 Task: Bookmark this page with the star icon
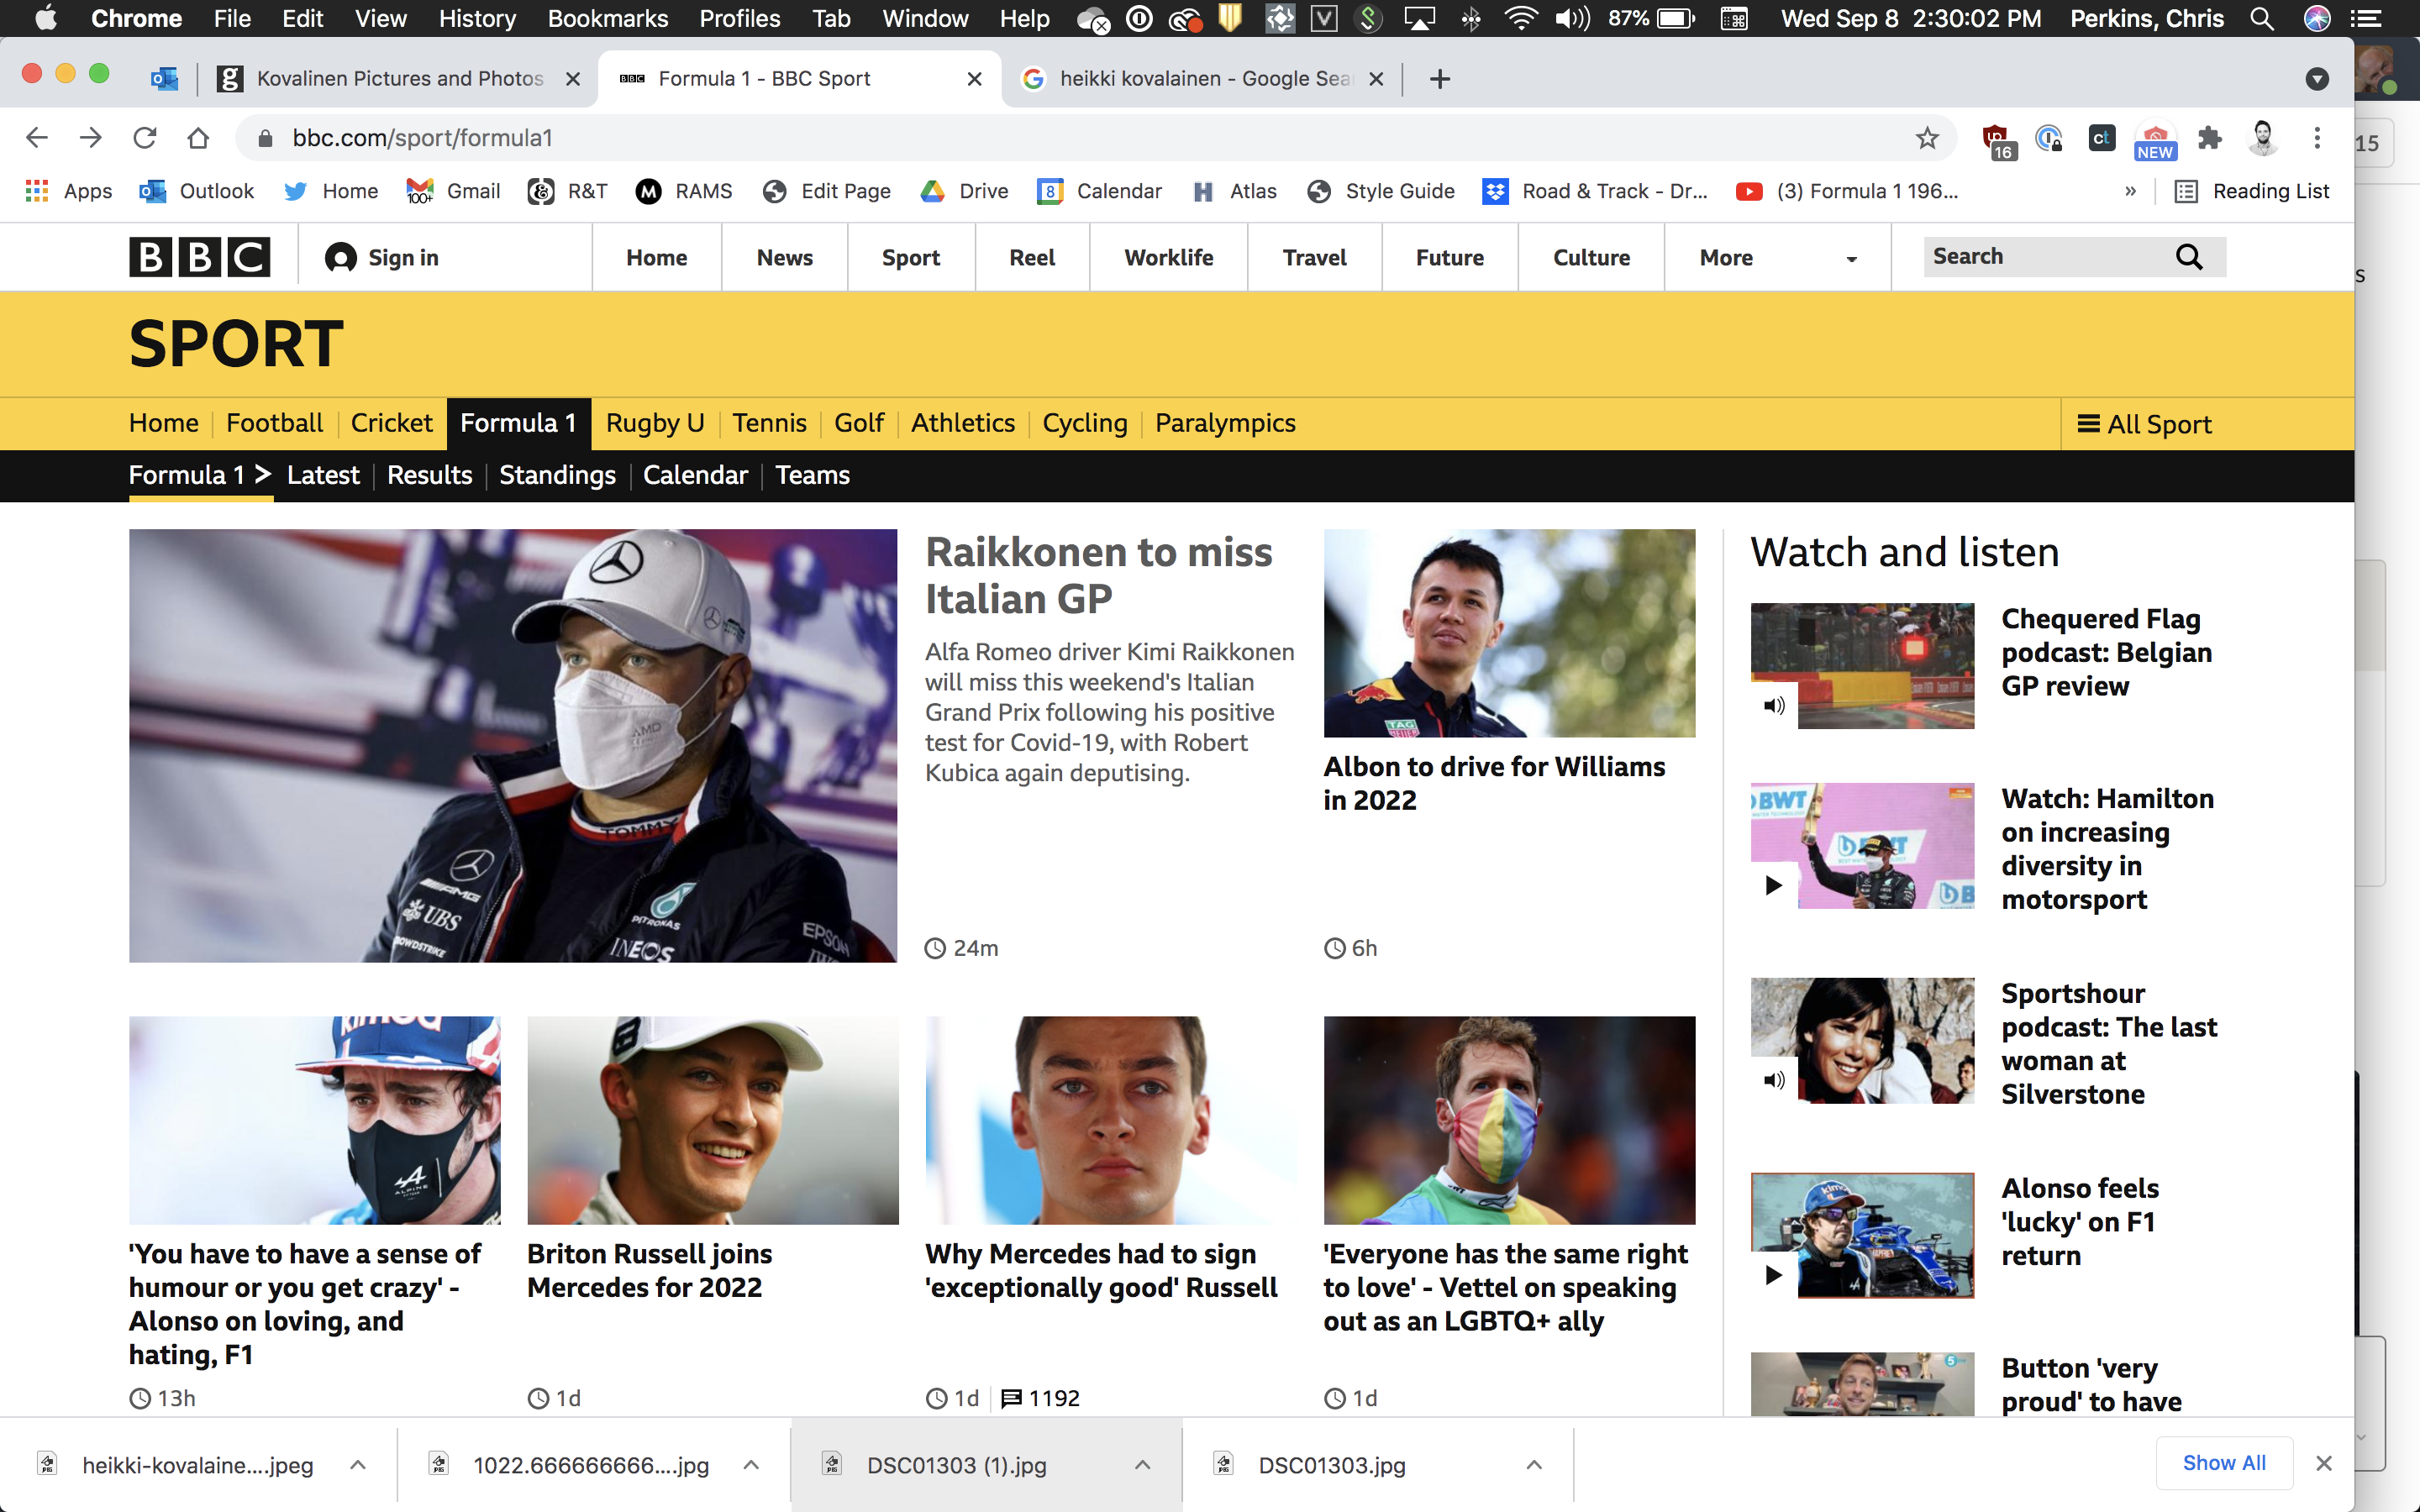pos(1927,138)
